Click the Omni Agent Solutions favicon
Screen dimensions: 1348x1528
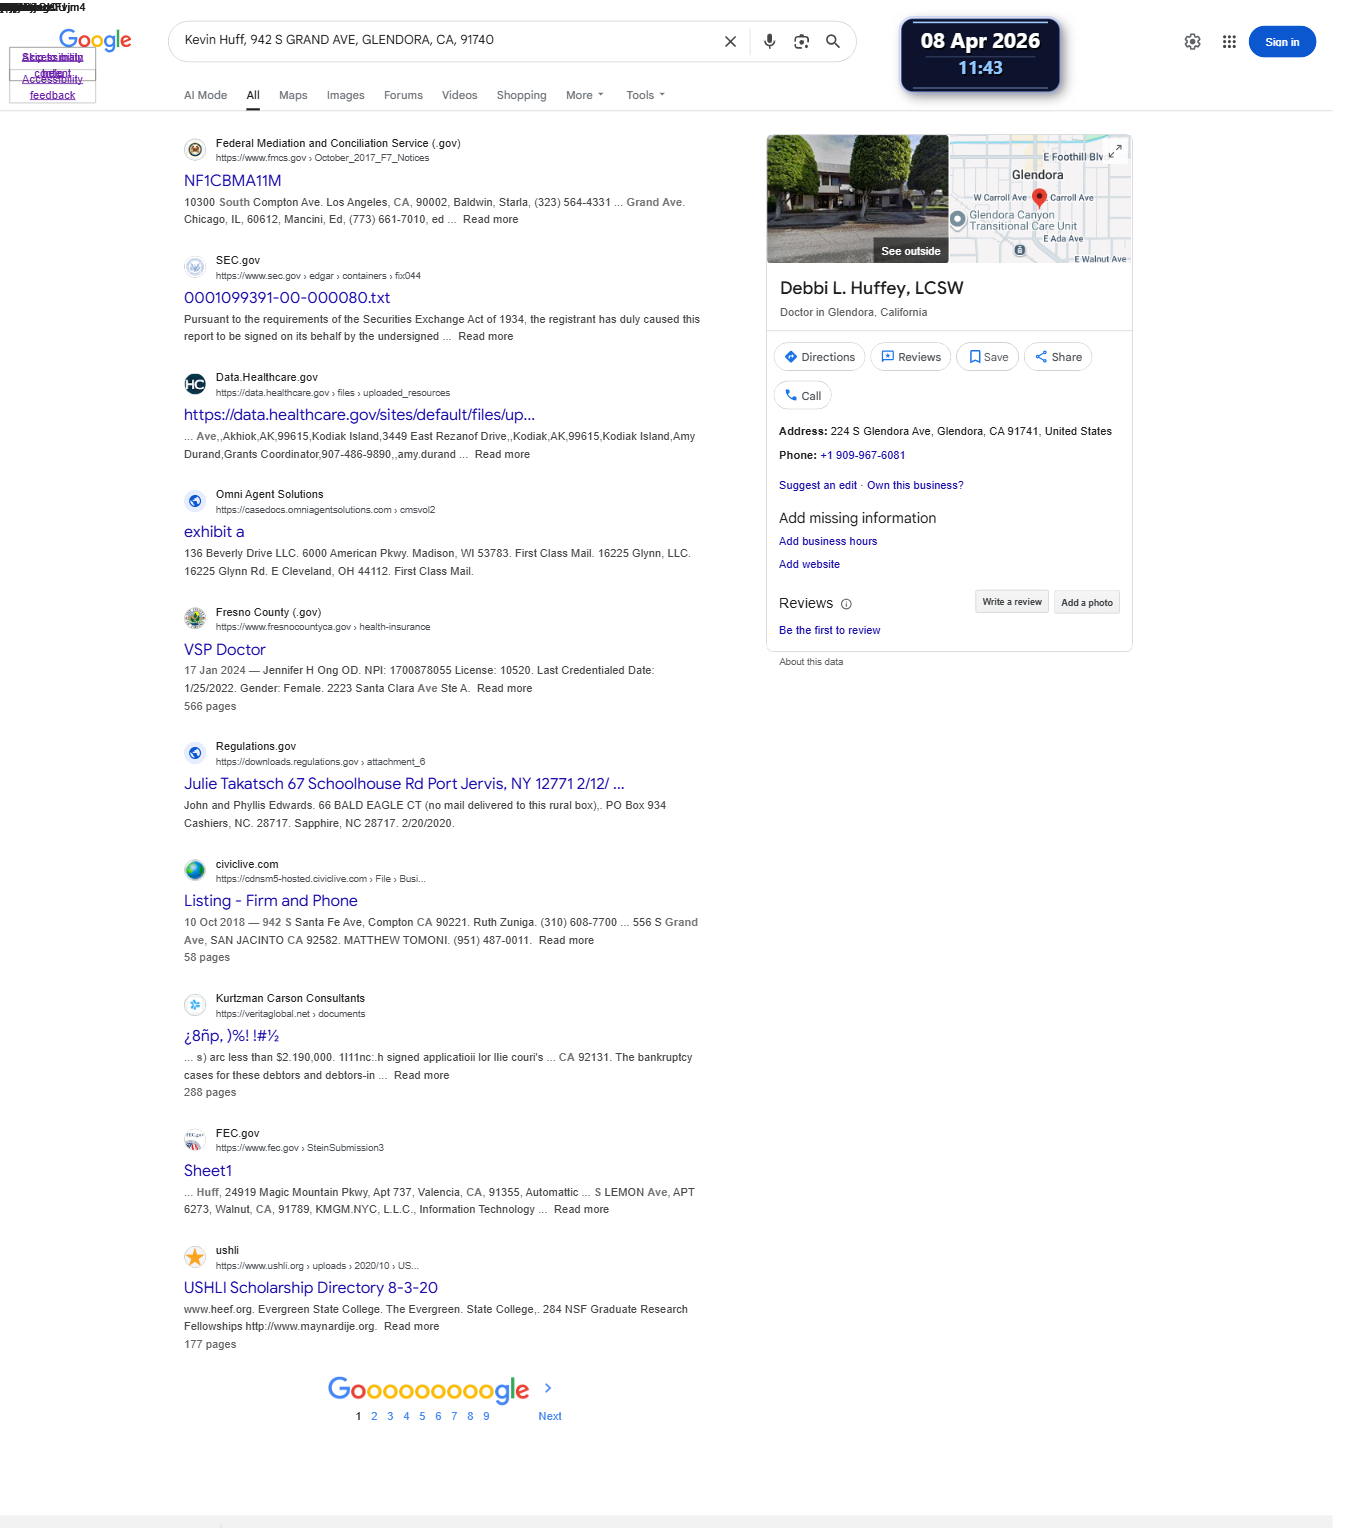pos(195,501)
